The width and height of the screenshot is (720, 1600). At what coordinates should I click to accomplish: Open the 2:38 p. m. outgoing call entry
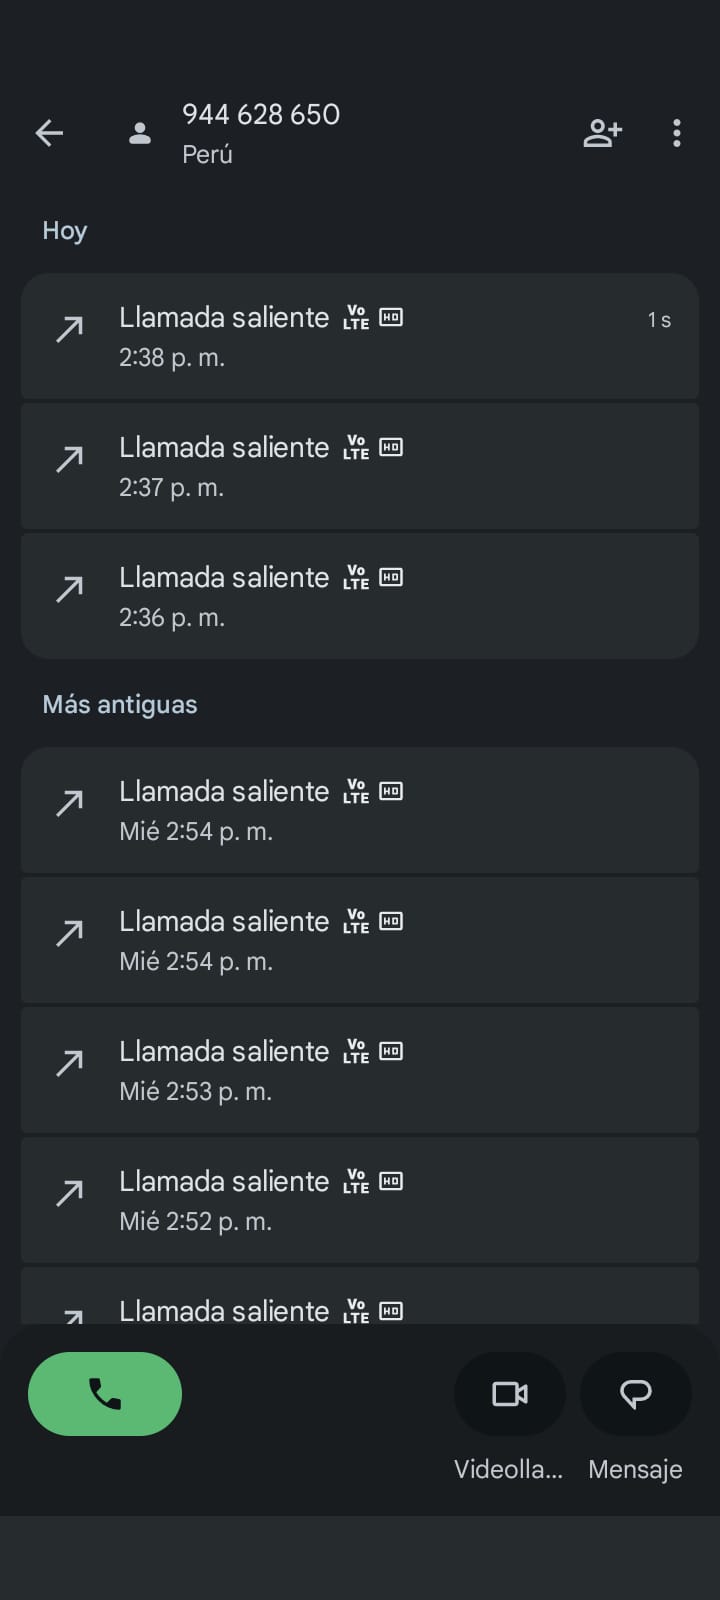[x=360, y=336]
